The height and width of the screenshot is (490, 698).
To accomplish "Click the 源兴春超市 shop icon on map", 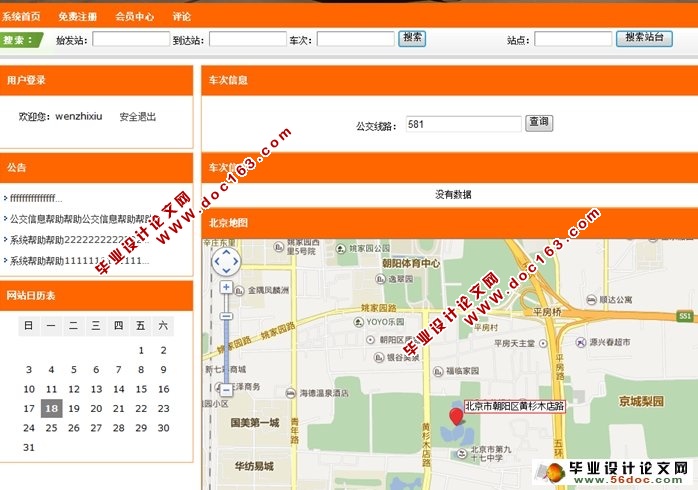I will pyautogui.click(x=581, y=342).
